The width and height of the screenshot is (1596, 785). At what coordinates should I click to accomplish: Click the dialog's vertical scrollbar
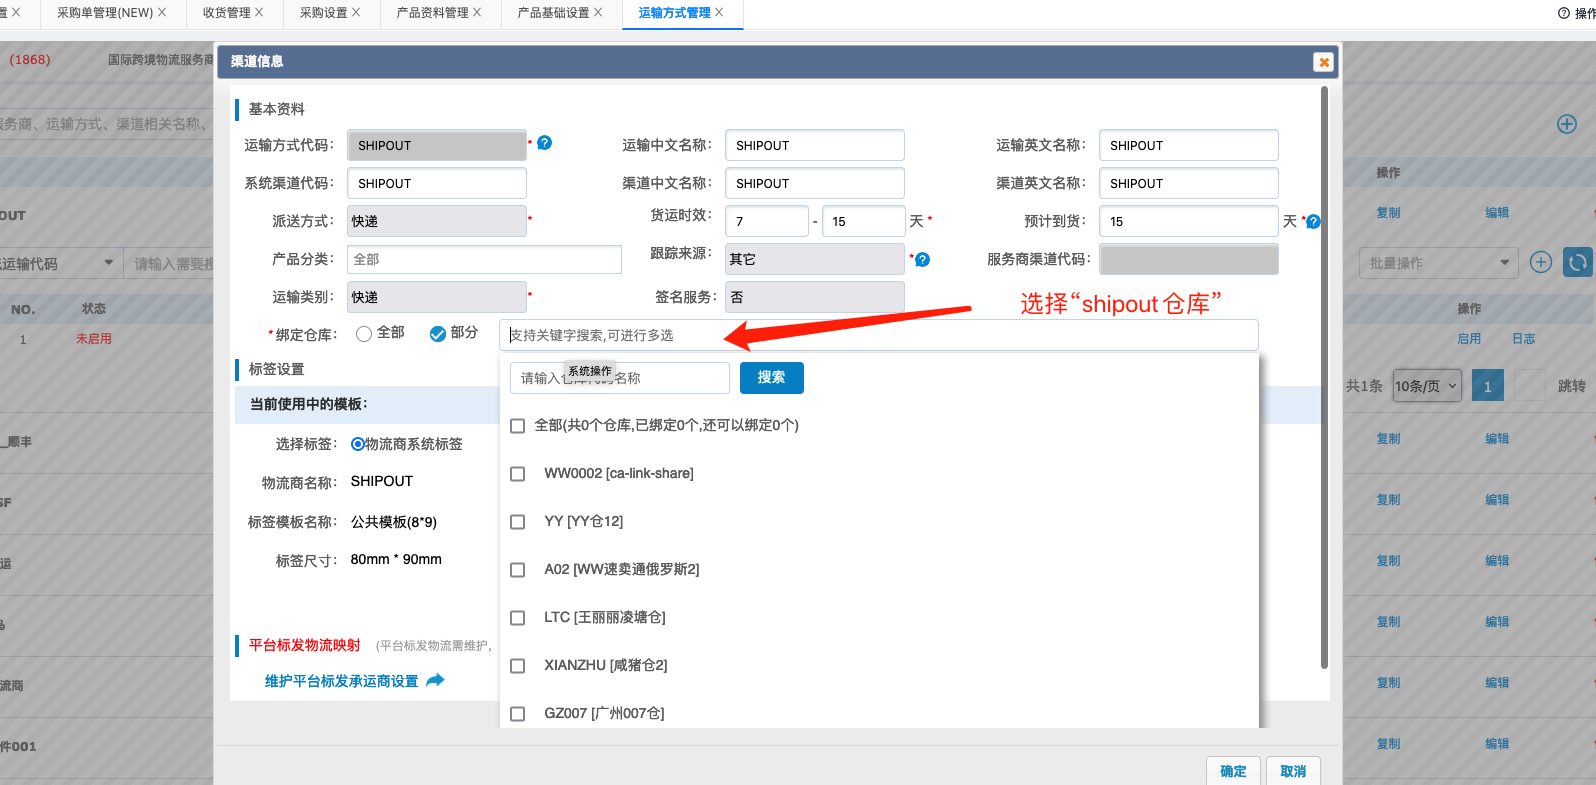(x=1325, y=377)
